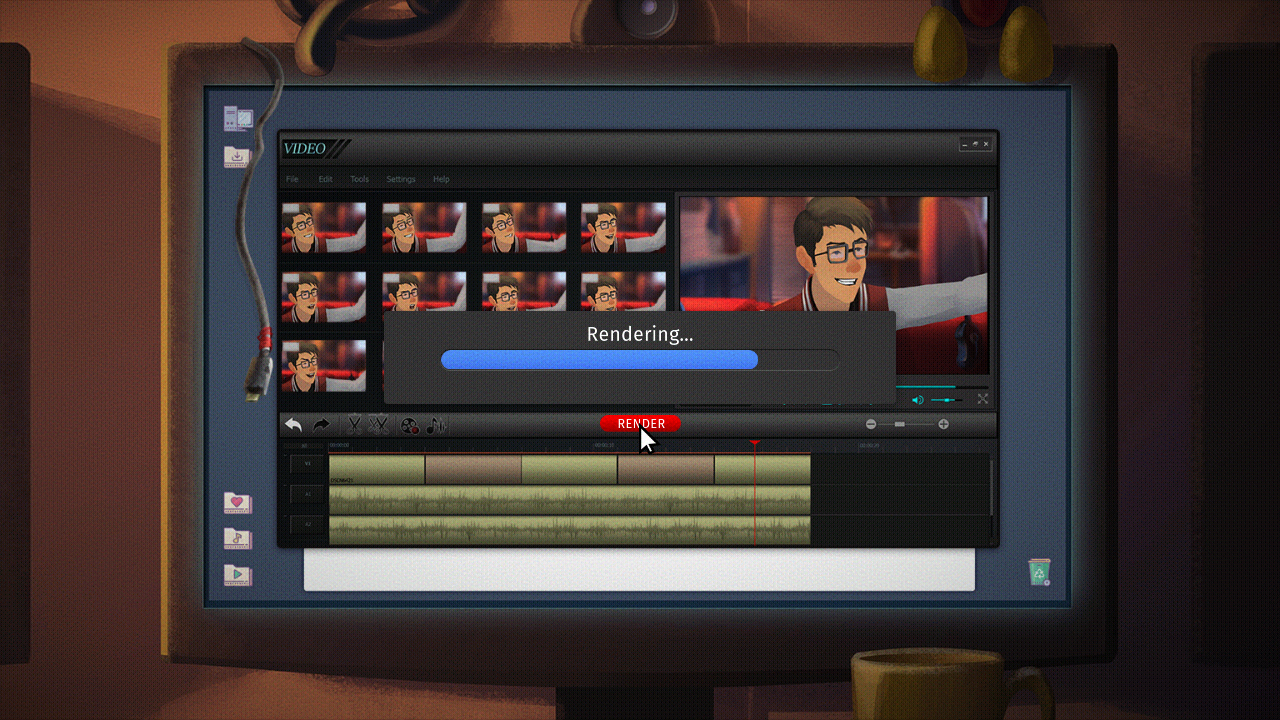Select the single scissors cut tool
The width and height of the screenshot is (1280, 720).
point(354,425)
